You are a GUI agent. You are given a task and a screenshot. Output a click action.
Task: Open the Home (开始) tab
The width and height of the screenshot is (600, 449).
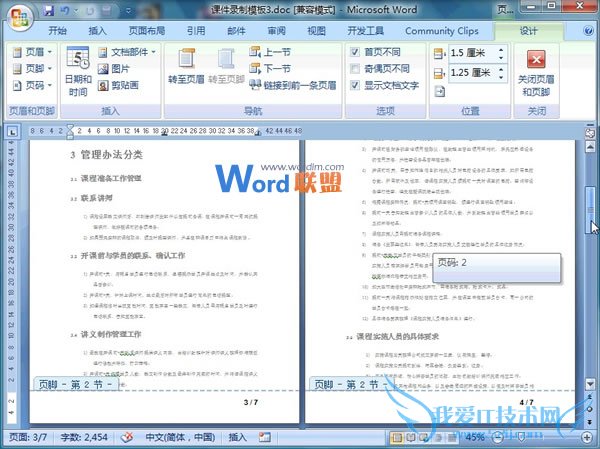click(x=57, y=31)
